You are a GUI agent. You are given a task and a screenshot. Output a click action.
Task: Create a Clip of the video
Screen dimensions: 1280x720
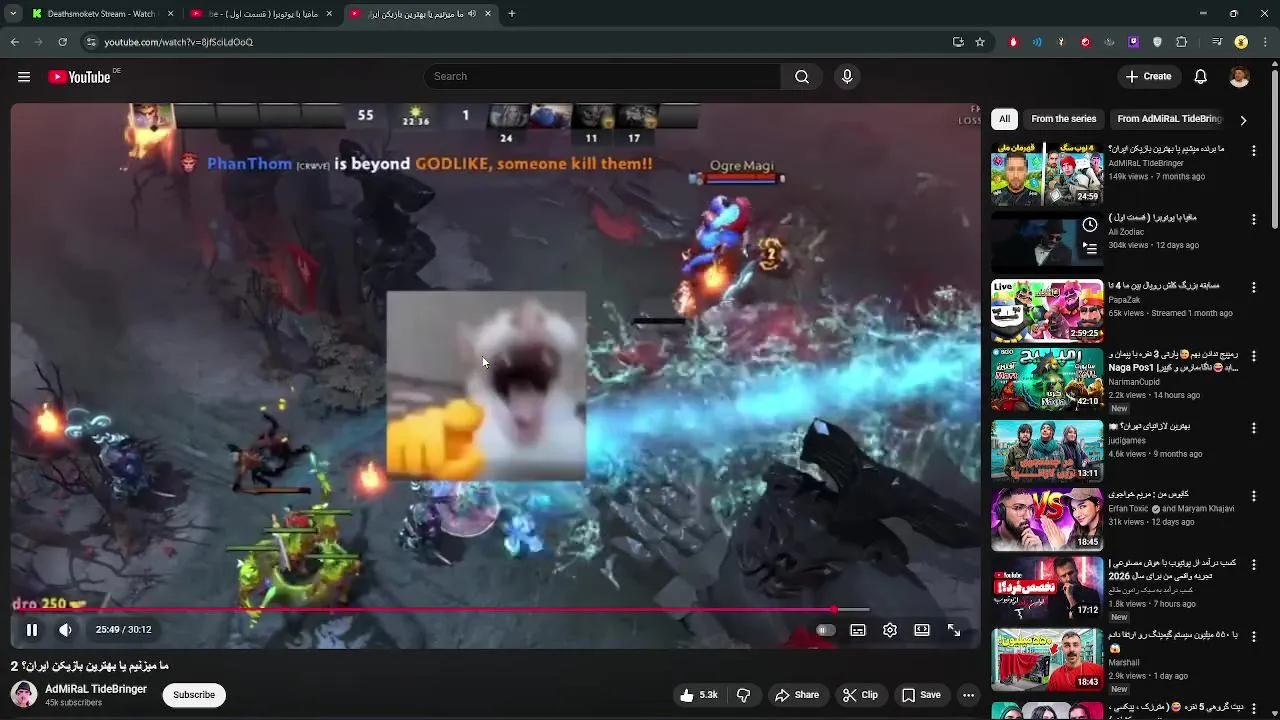(860, 695)
